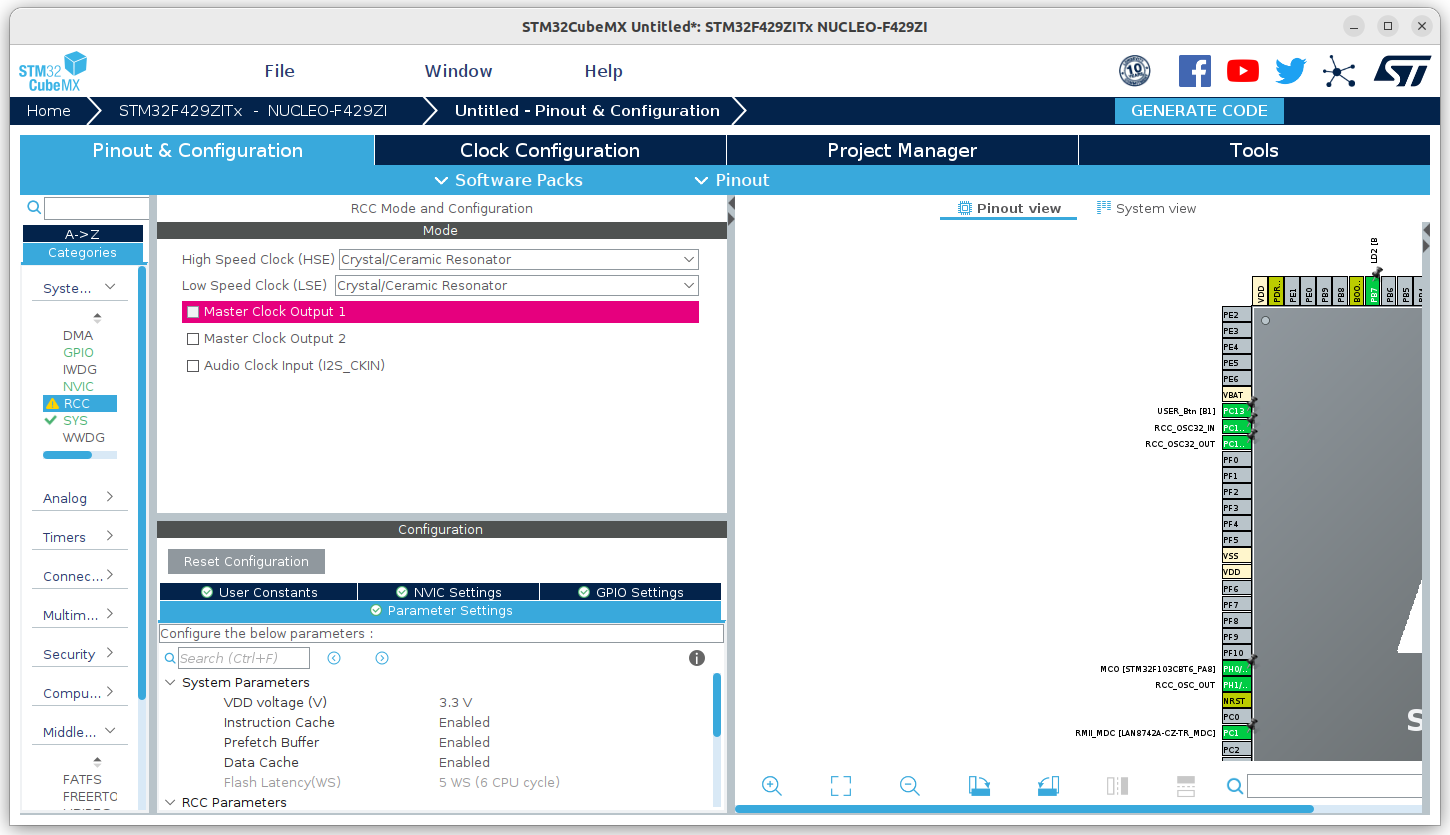Rotate chip counter-clockwise in pinout view
Image resolution: width=1450 pixels, height=835 pixels.
pos(1048,786)
